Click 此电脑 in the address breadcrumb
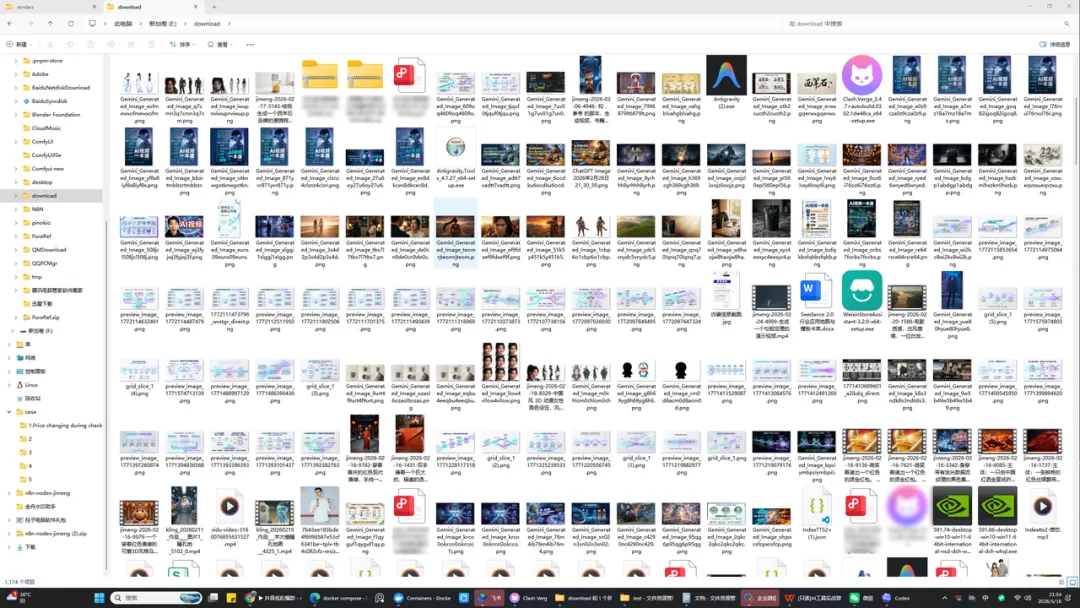1080x608 pixels. [123, 23]
